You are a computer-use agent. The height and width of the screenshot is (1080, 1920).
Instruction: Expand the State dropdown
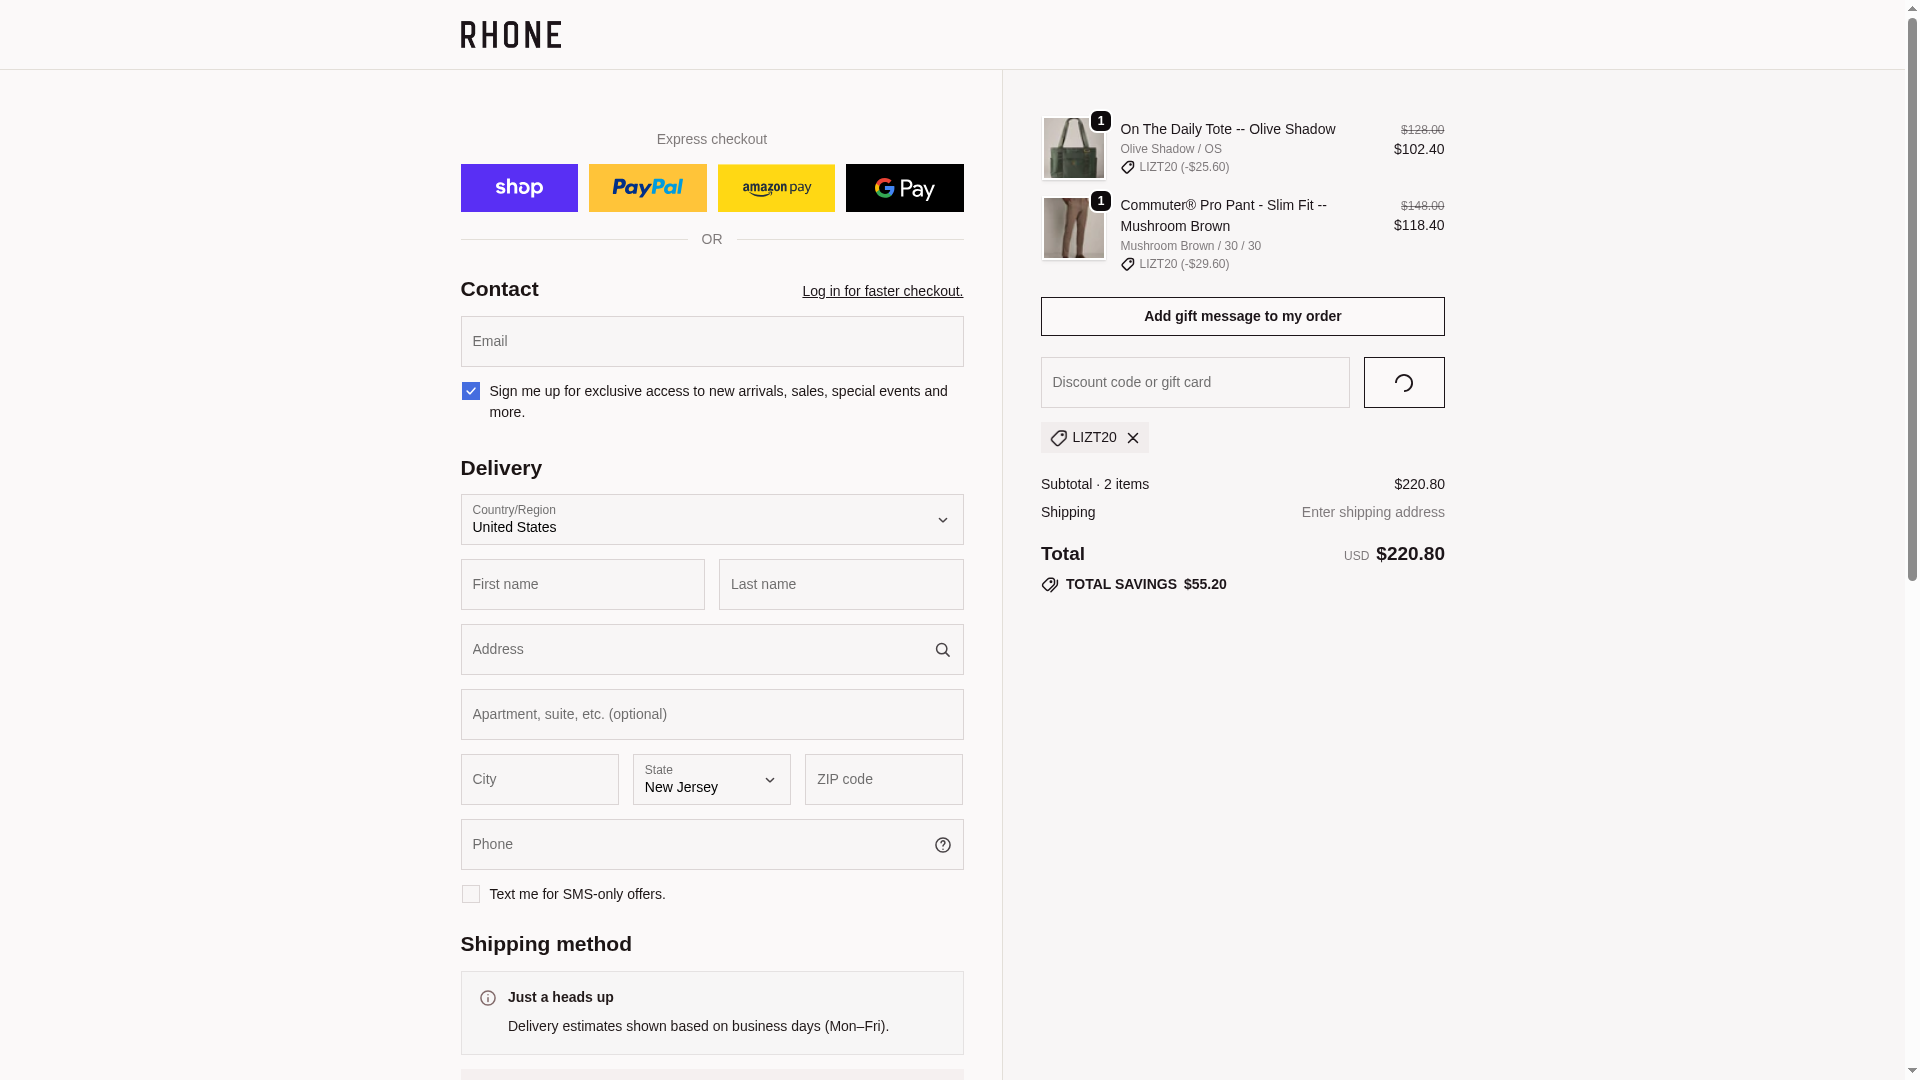(711, 780)
